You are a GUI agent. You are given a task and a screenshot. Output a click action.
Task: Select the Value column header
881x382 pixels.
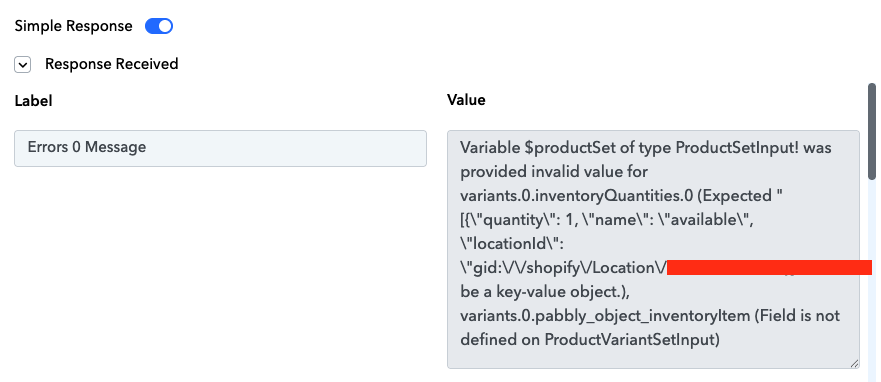click(466, 100)
